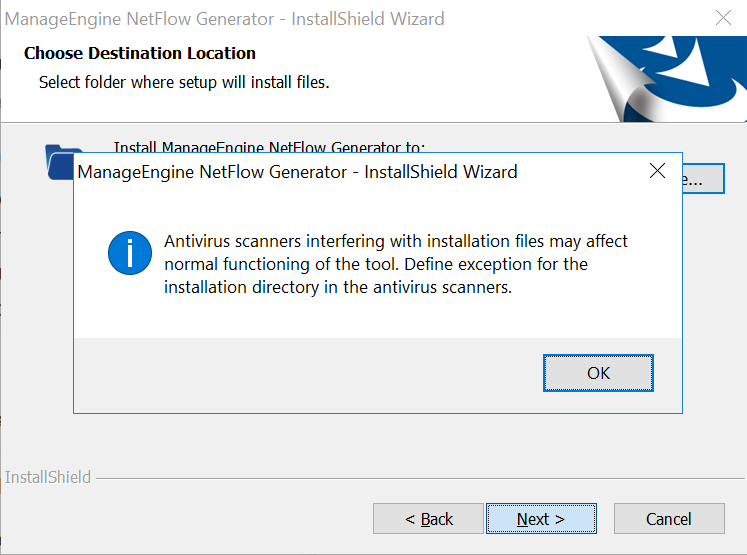This screenshot has width=747, height=555.
Task: Click the antivirus scanners warning message
Action: [x=396, y=264]
